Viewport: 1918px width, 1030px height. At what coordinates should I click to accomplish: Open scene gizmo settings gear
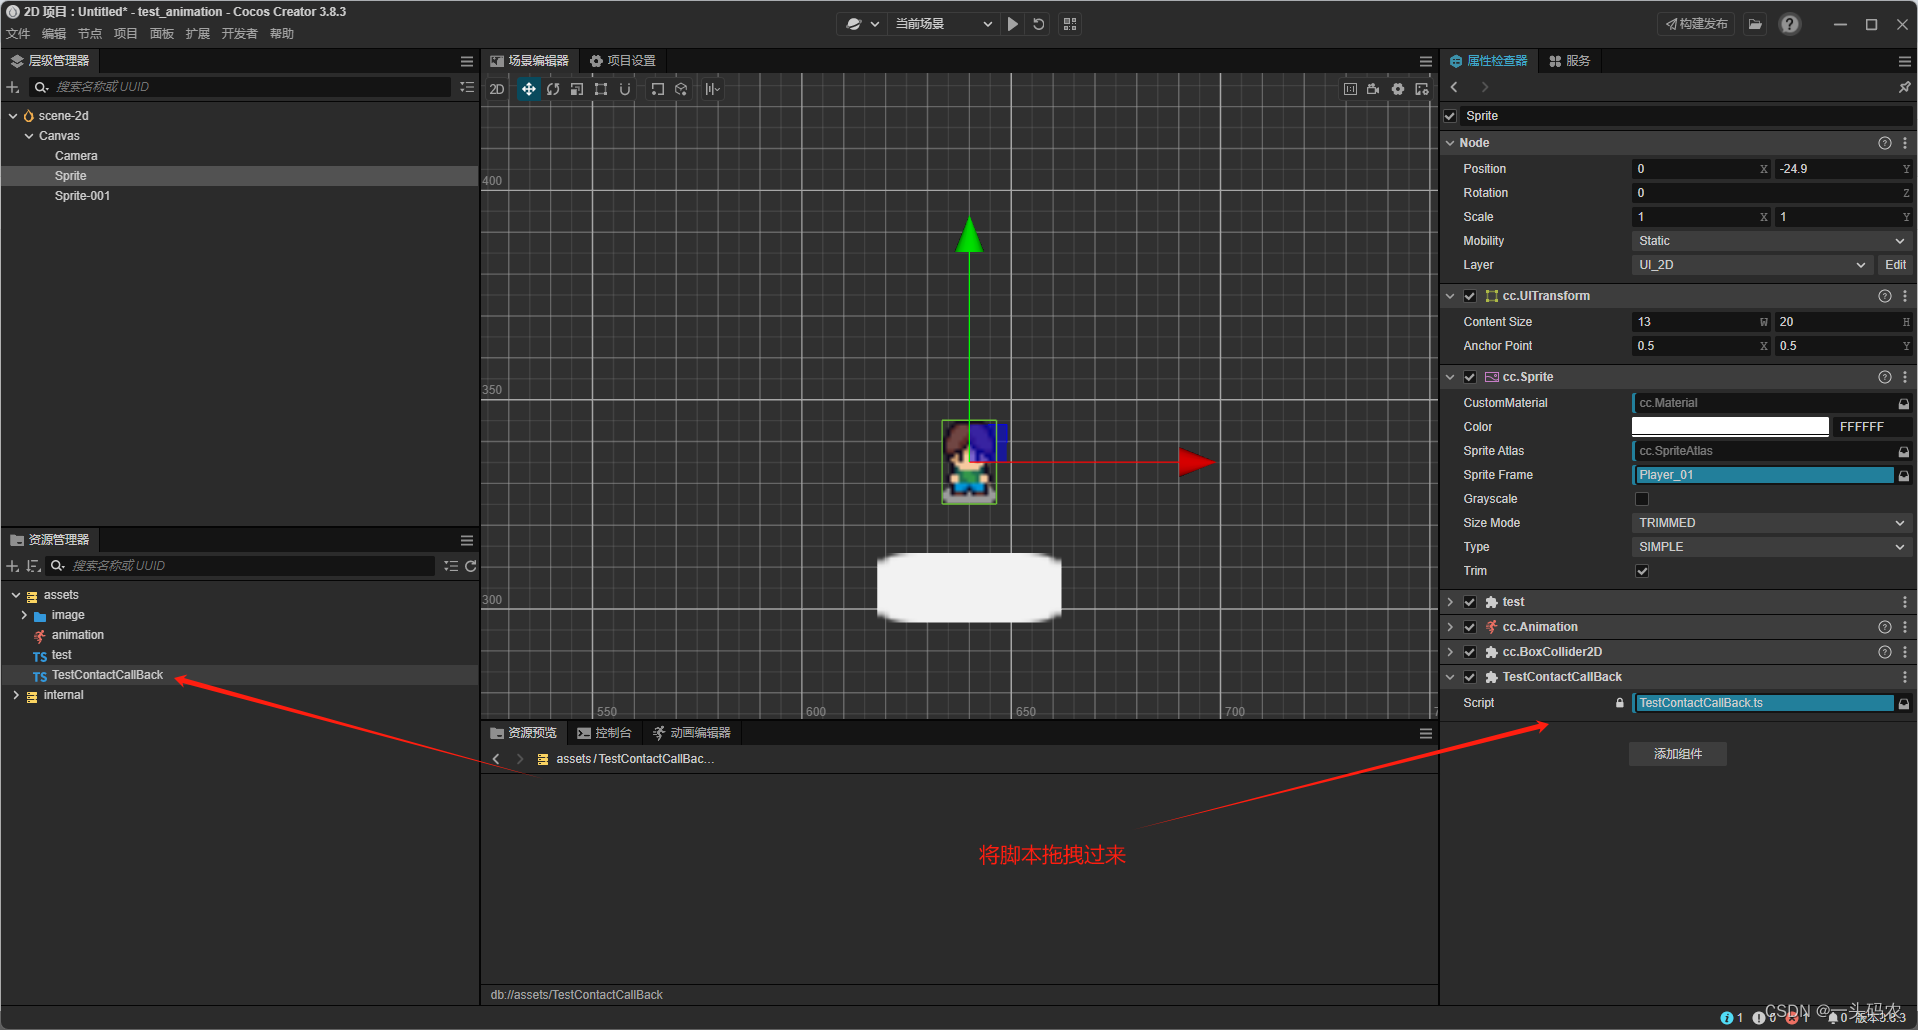(x=1398, y=89)
